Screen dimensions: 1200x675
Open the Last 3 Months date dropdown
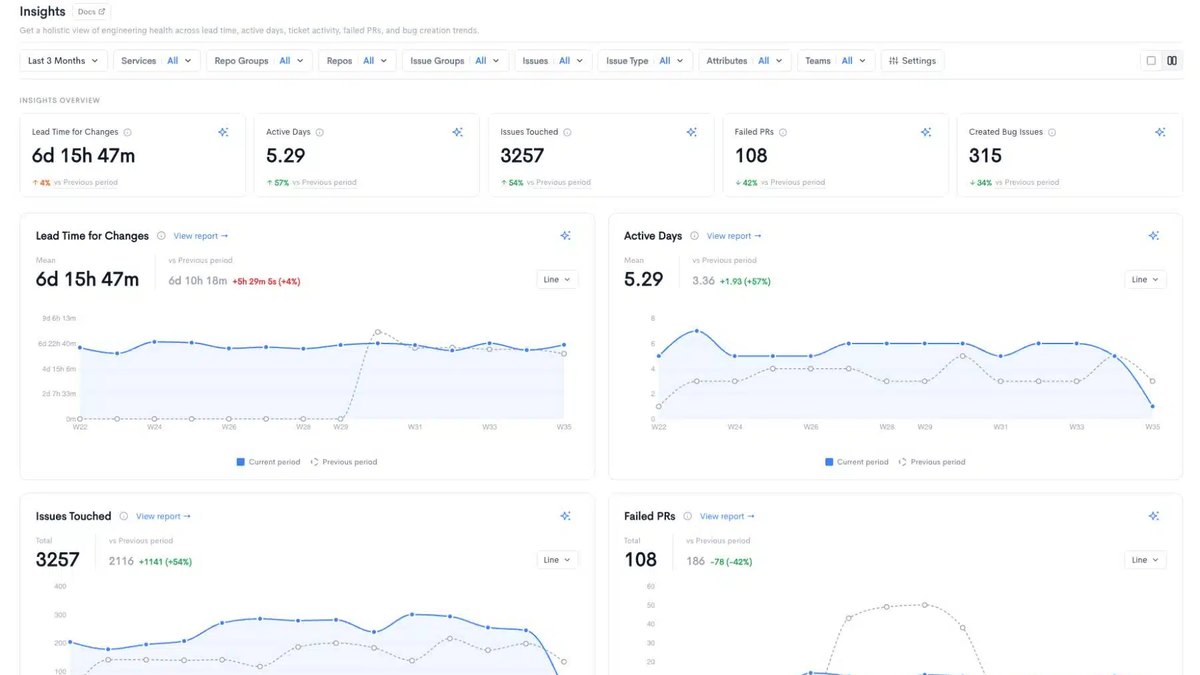click(x=64, y=61)
